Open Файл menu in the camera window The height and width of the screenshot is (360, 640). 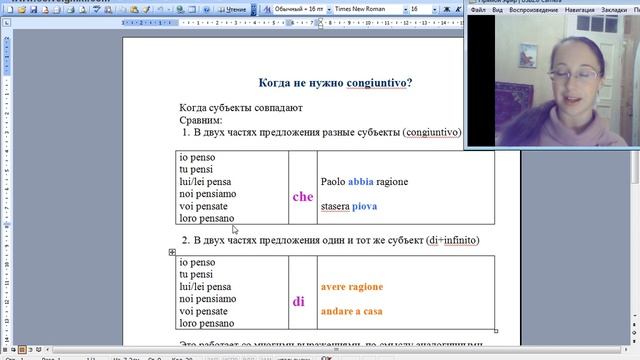coord(478,9)
